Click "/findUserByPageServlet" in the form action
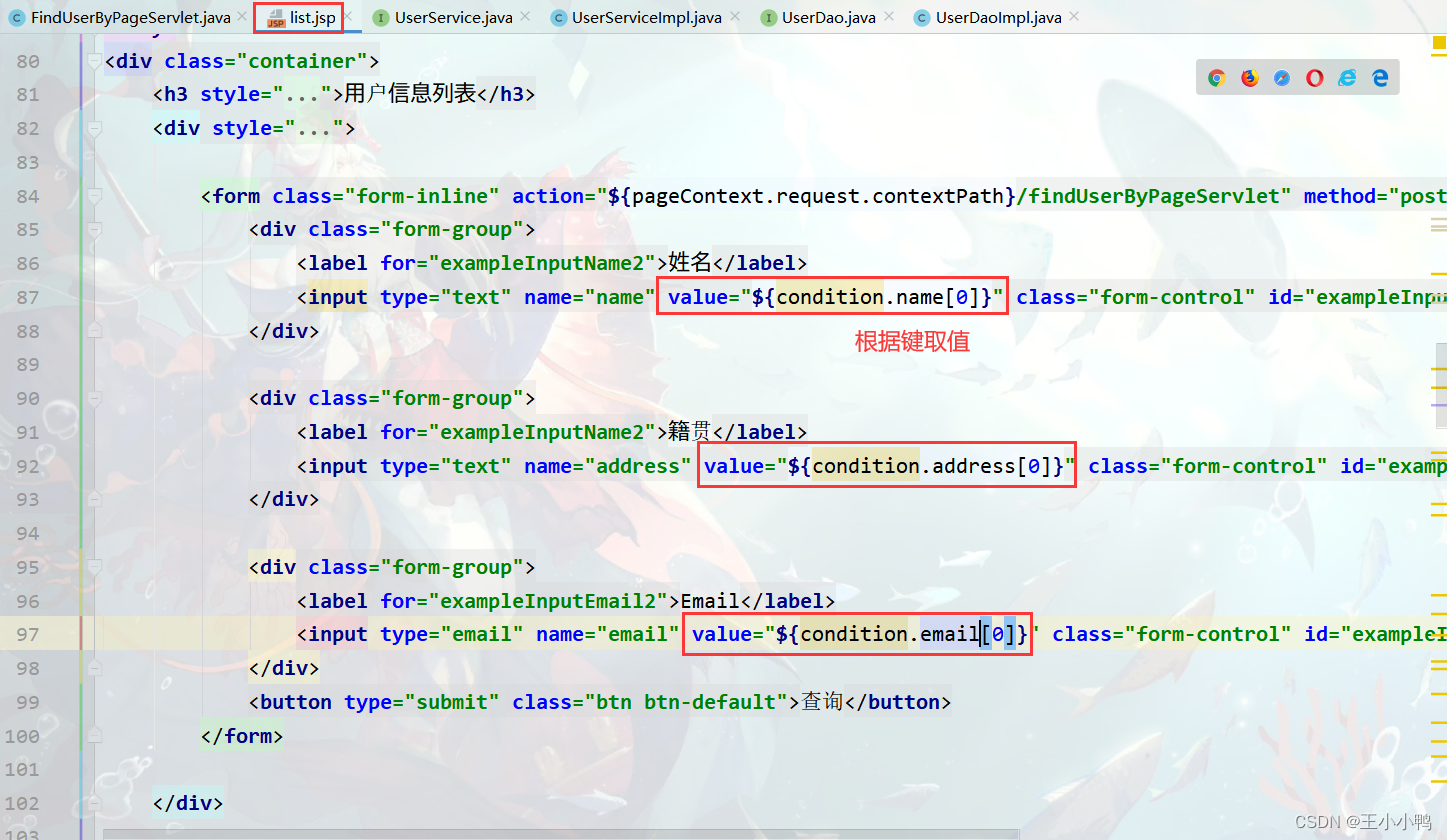1447x840 pixels. pos(1148,196)
